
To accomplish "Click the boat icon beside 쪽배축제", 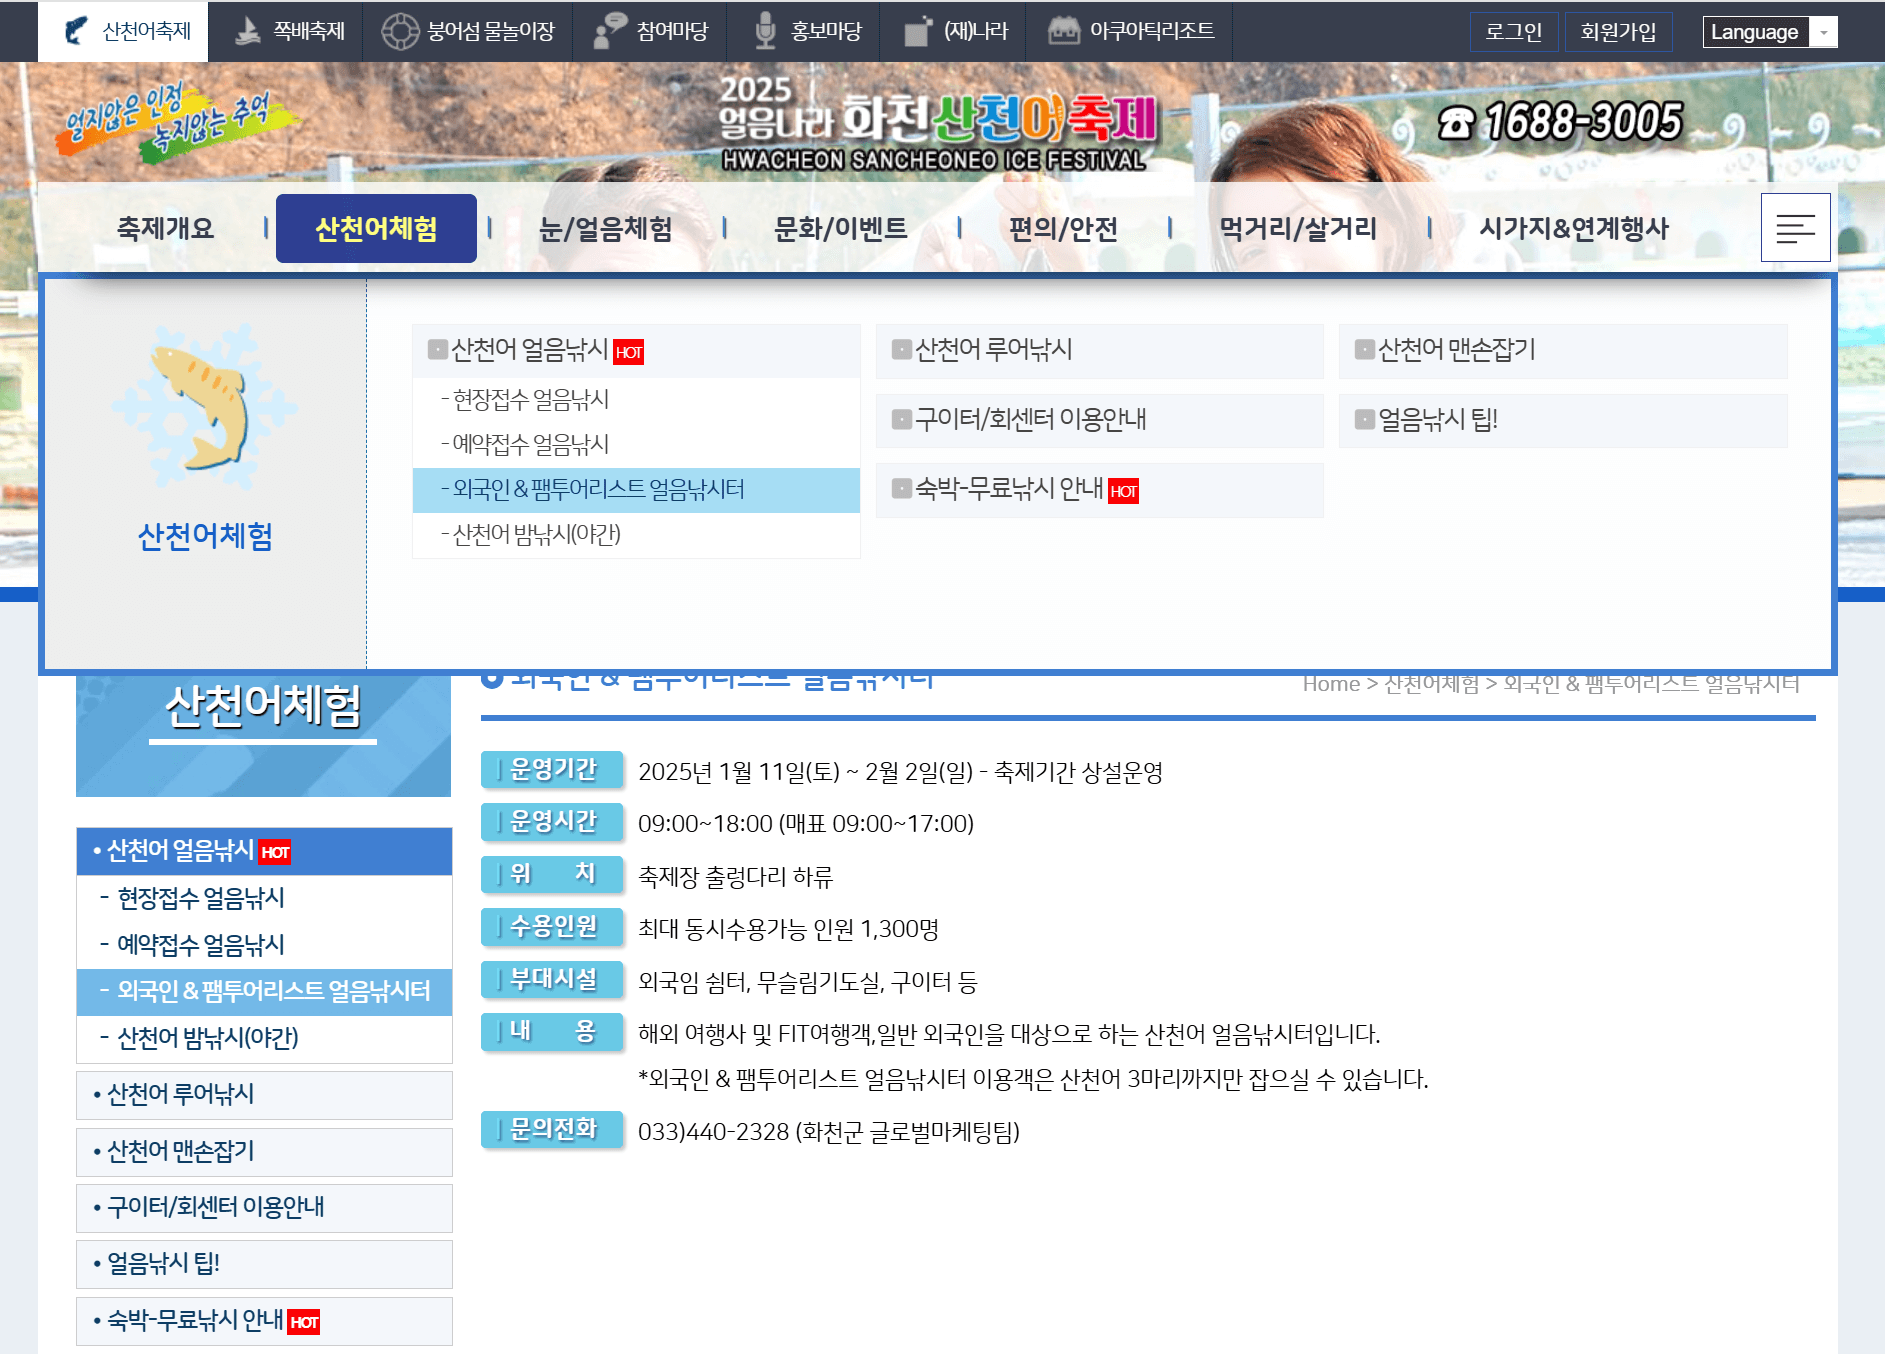I will (x=247, y=31).
